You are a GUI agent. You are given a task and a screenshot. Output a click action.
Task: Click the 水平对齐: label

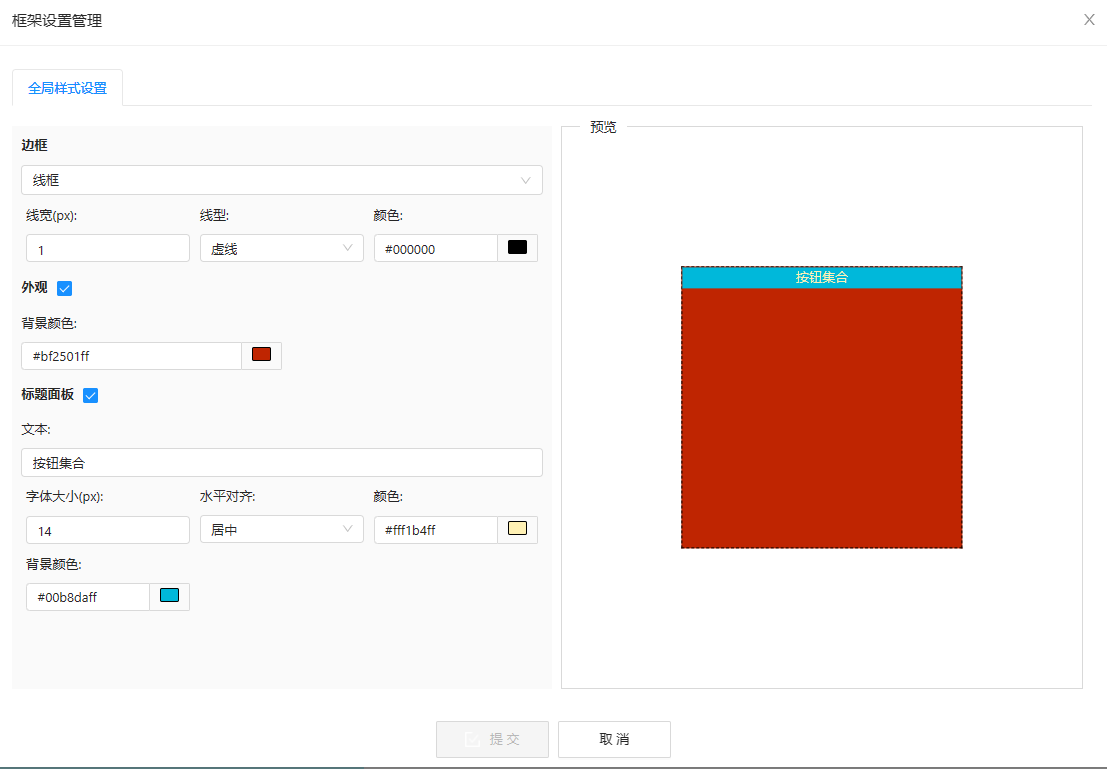click(x=227, y=496)
